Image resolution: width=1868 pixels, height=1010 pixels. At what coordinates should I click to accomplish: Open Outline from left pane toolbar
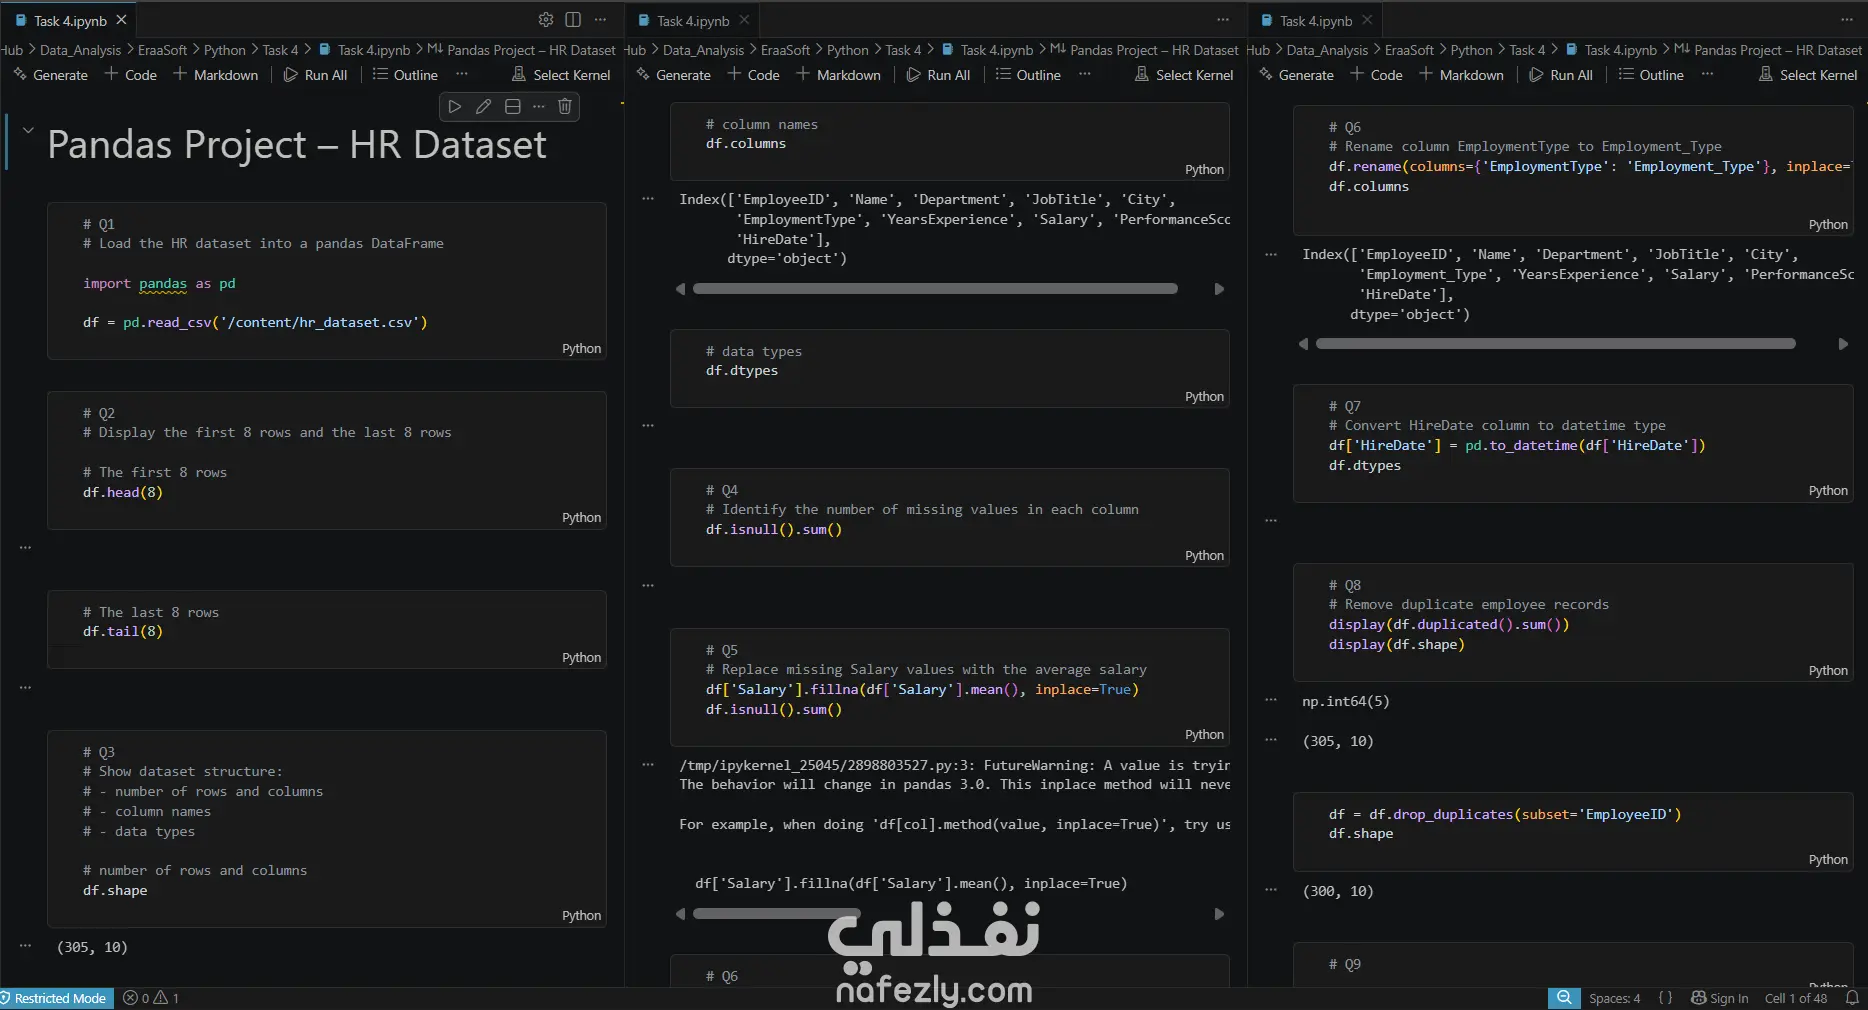(x=405, y=75)
